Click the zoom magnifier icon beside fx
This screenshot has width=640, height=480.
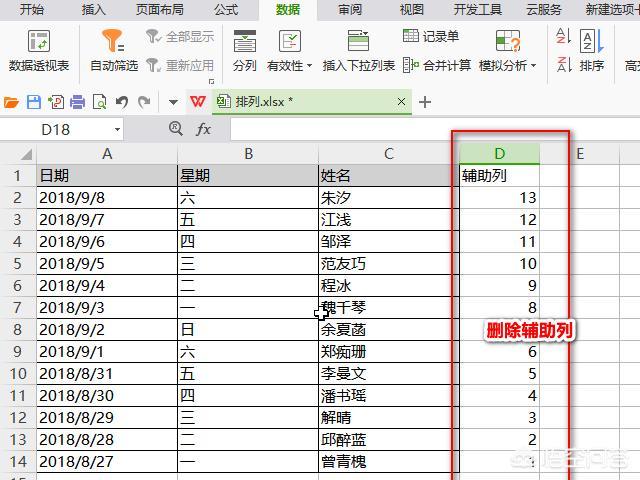coord(176,129)
